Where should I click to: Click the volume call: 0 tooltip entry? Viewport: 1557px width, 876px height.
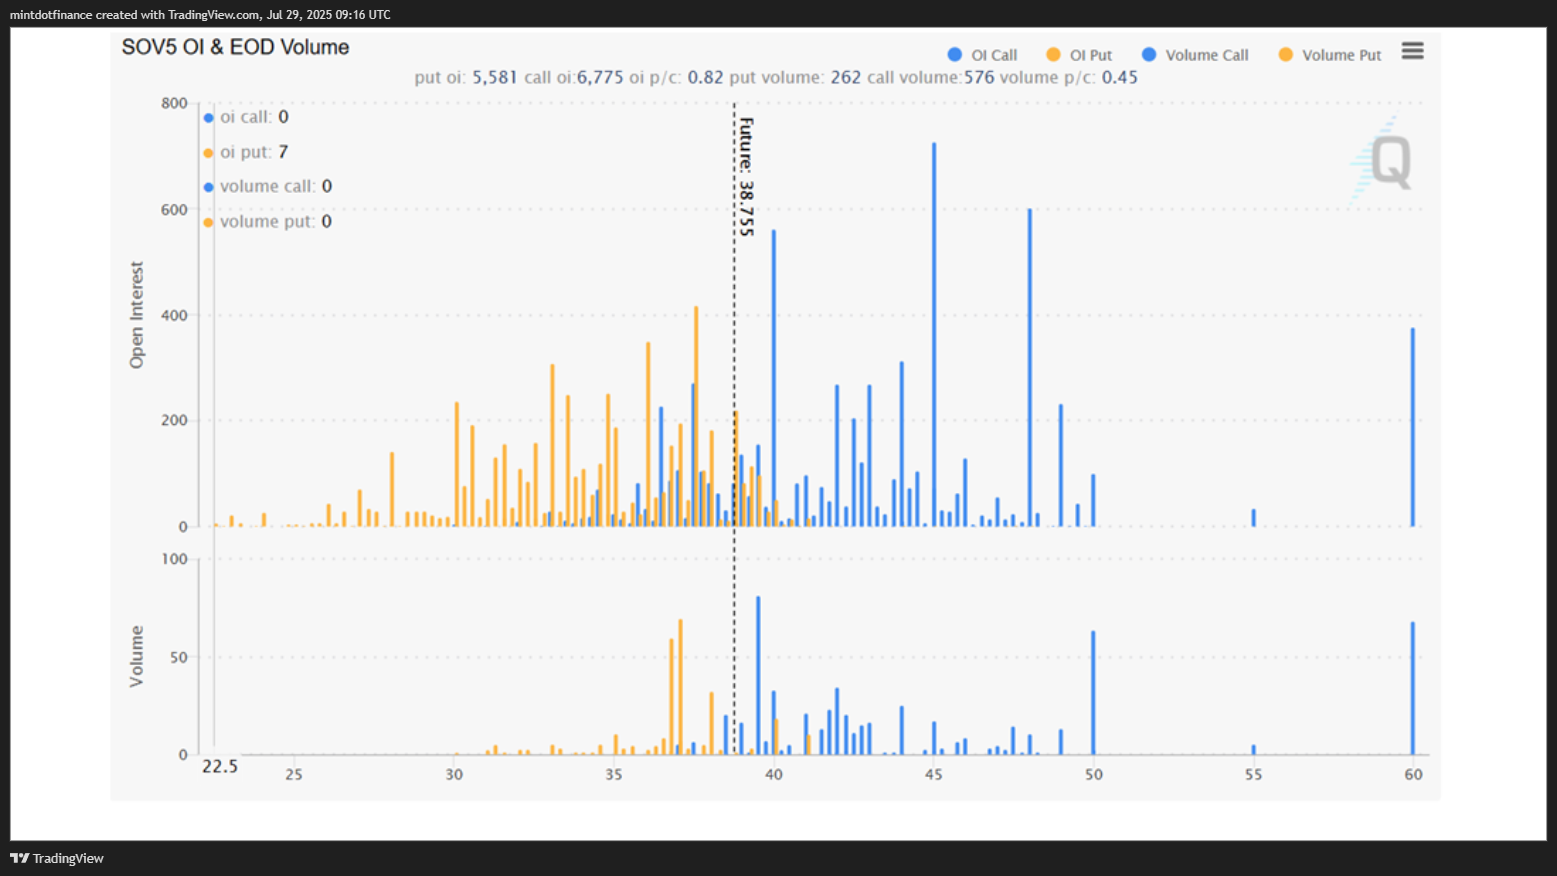point(268,186)
